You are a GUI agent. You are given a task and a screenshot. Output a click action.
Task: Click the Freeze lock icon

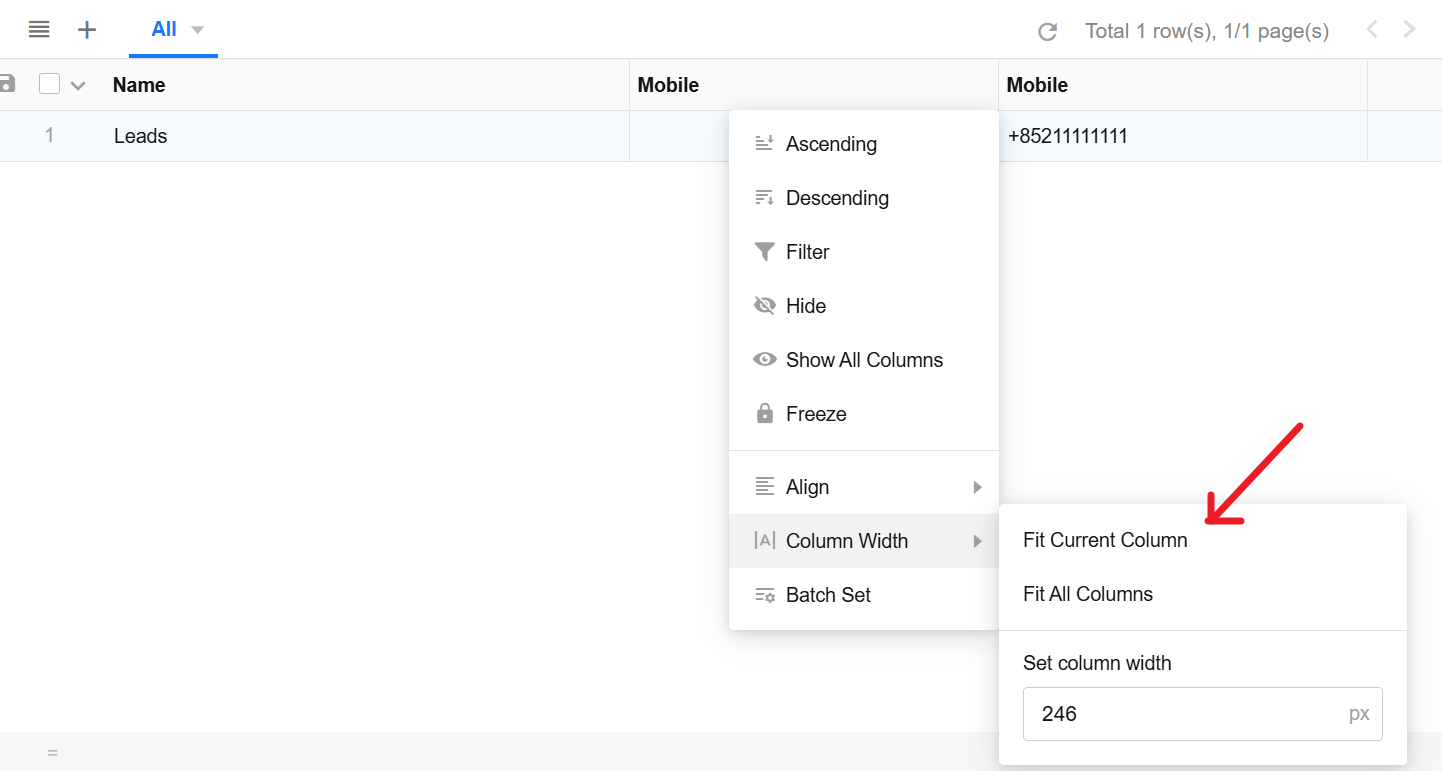click(x=765, y=414)
